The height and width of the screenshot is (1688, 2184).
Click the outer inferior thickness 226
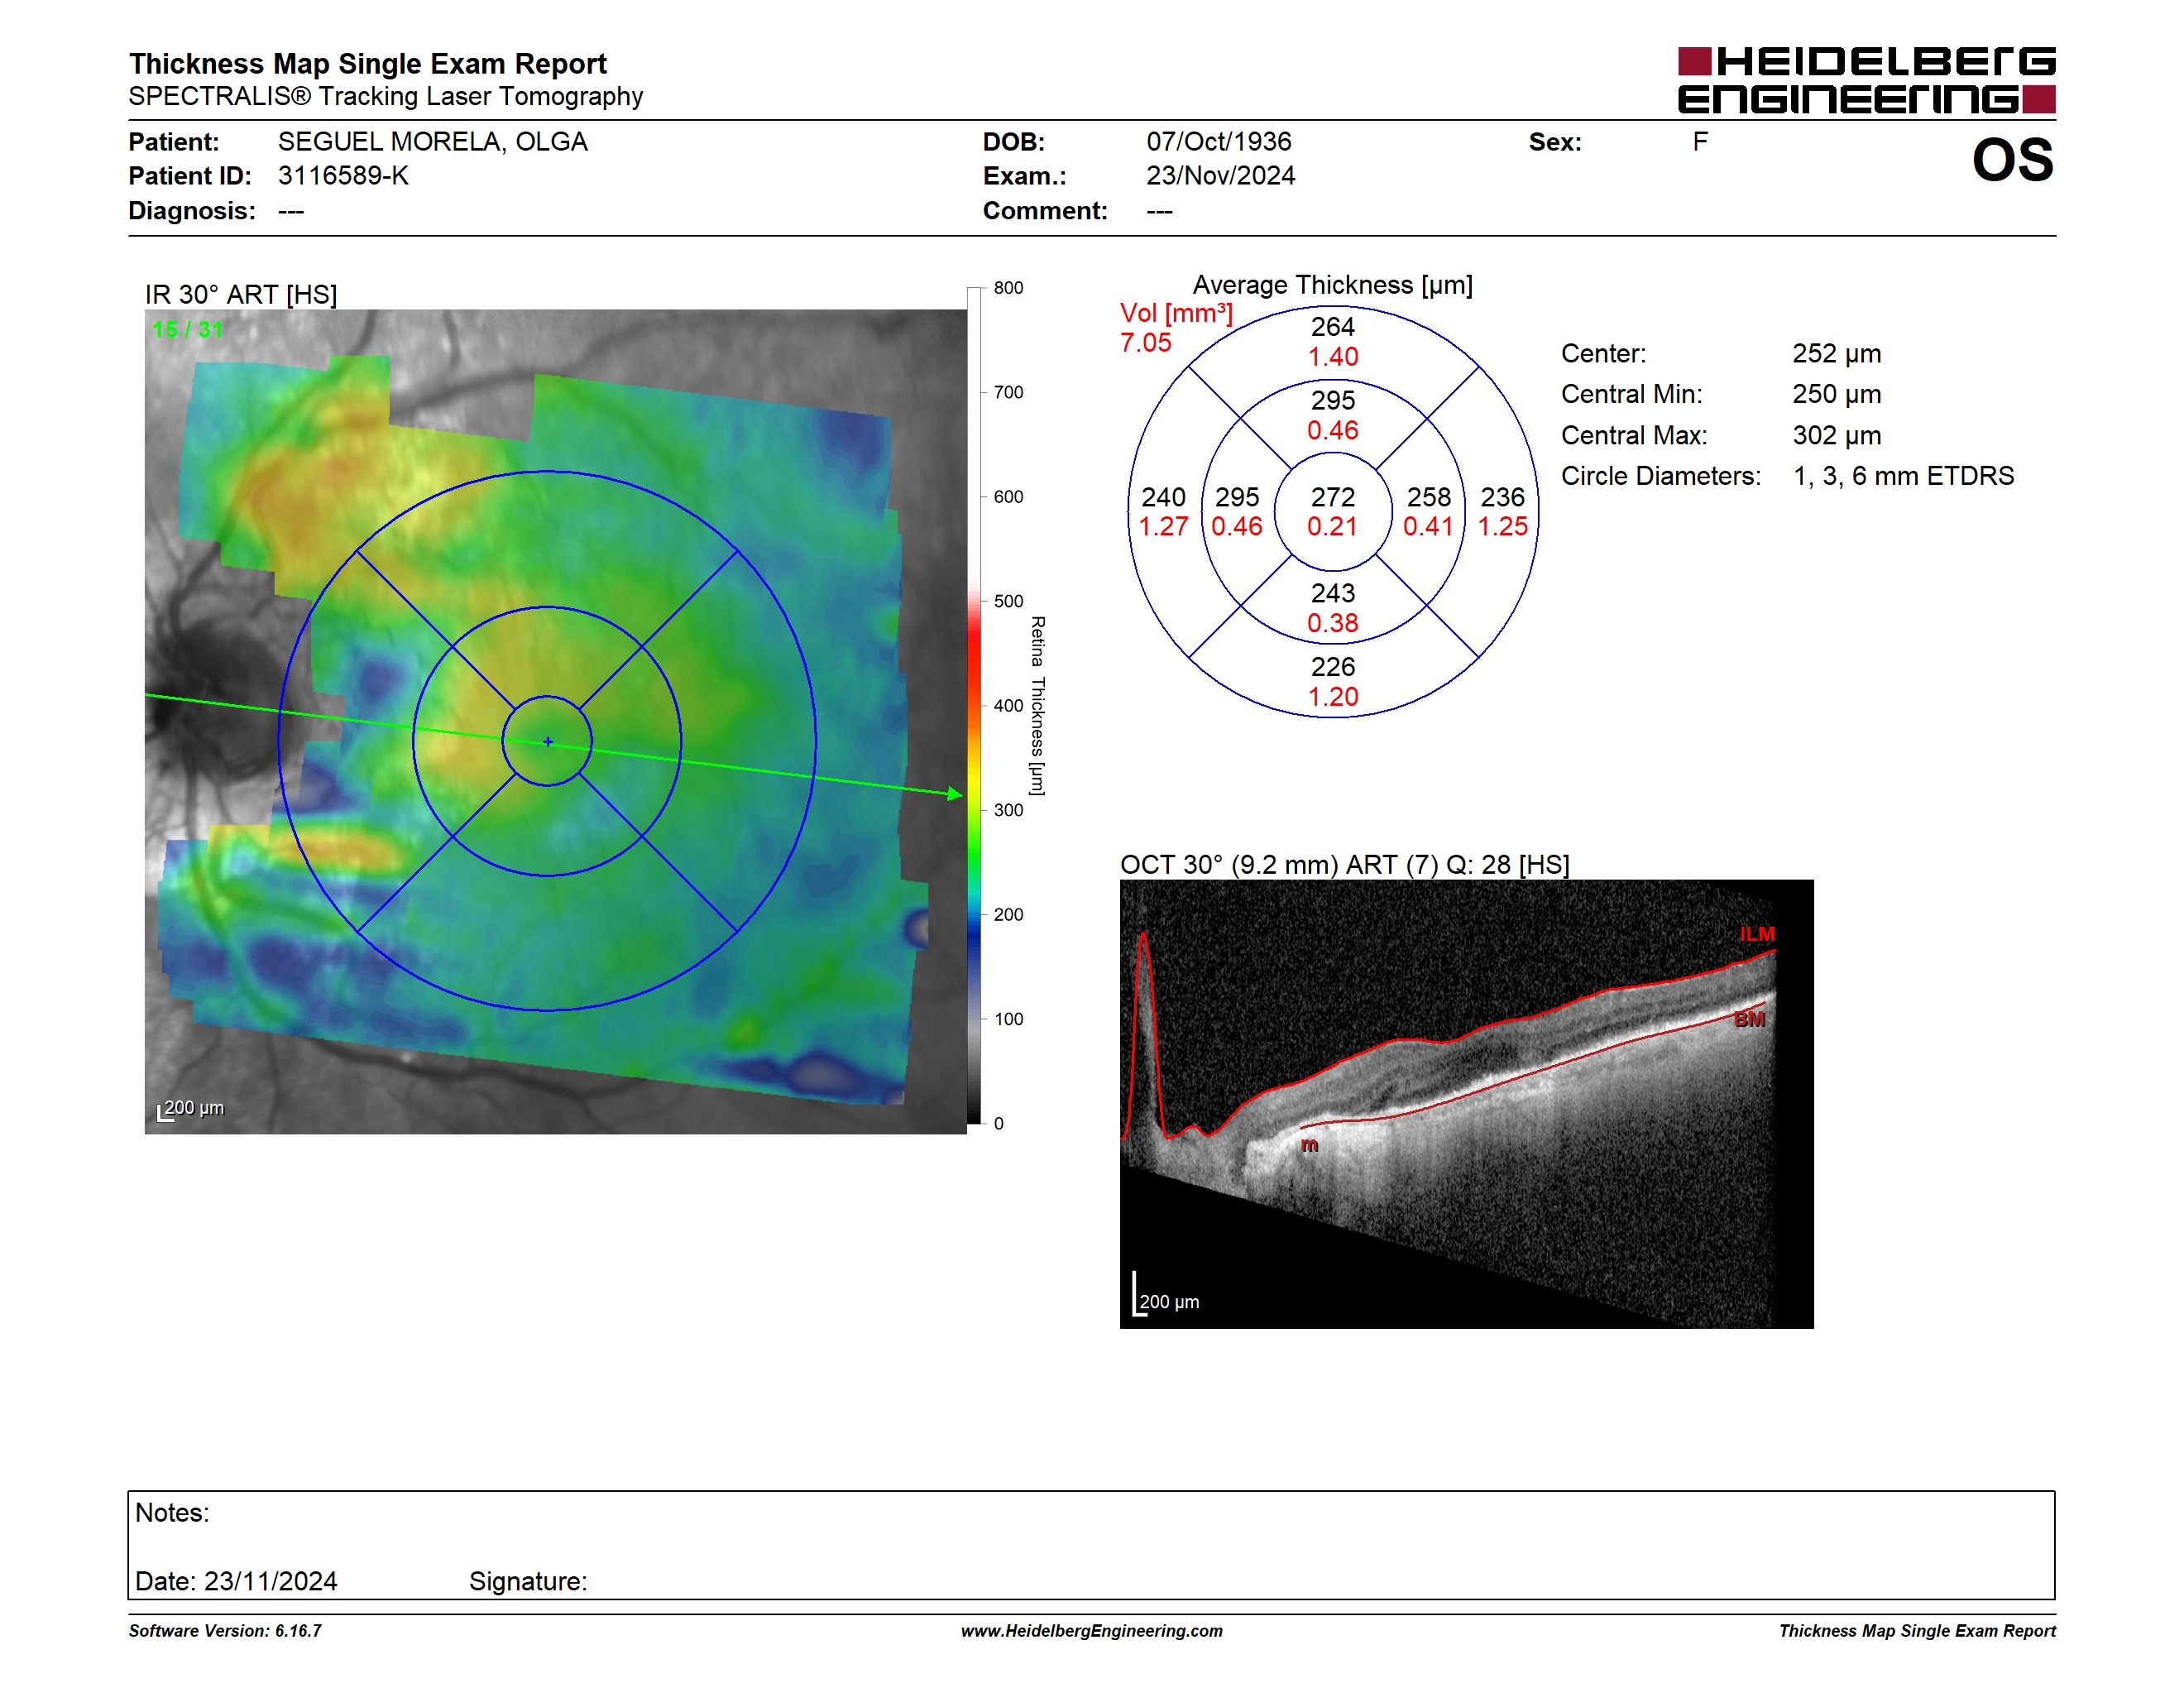click(x=1332, y=667)
